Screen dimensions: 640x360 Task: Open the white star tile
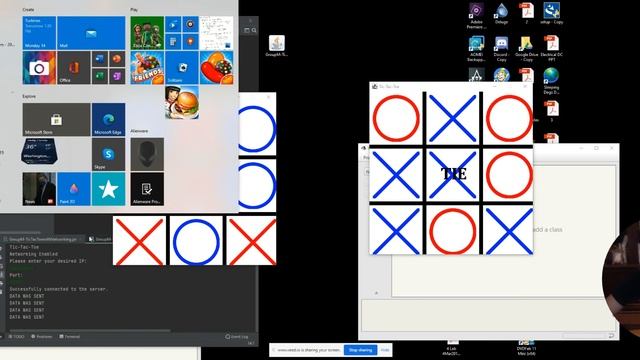tap(109, 189)
